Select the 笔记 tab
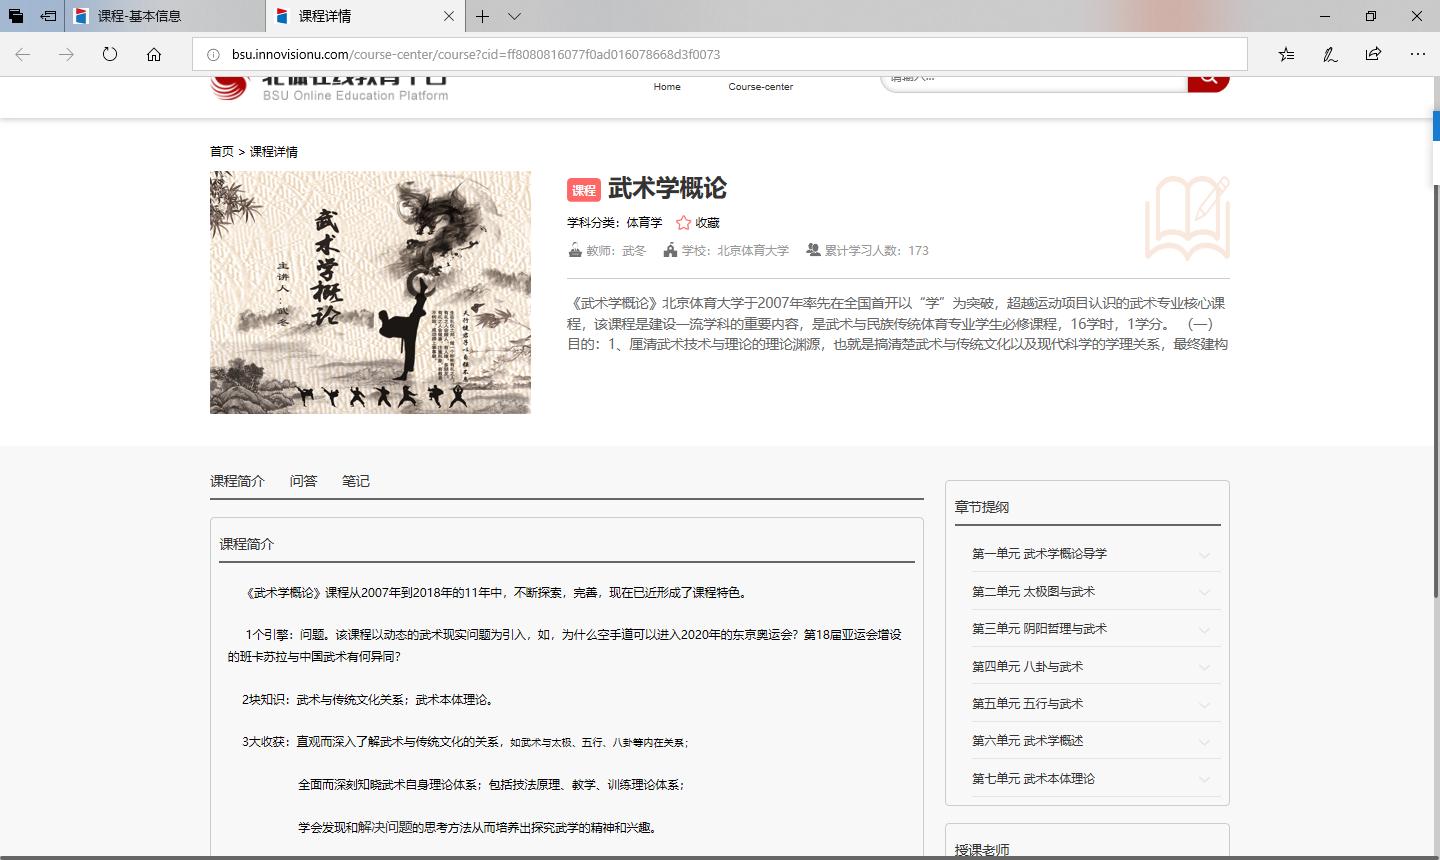The height and width of the screenshot is (860, 1440). pos(356,481)
